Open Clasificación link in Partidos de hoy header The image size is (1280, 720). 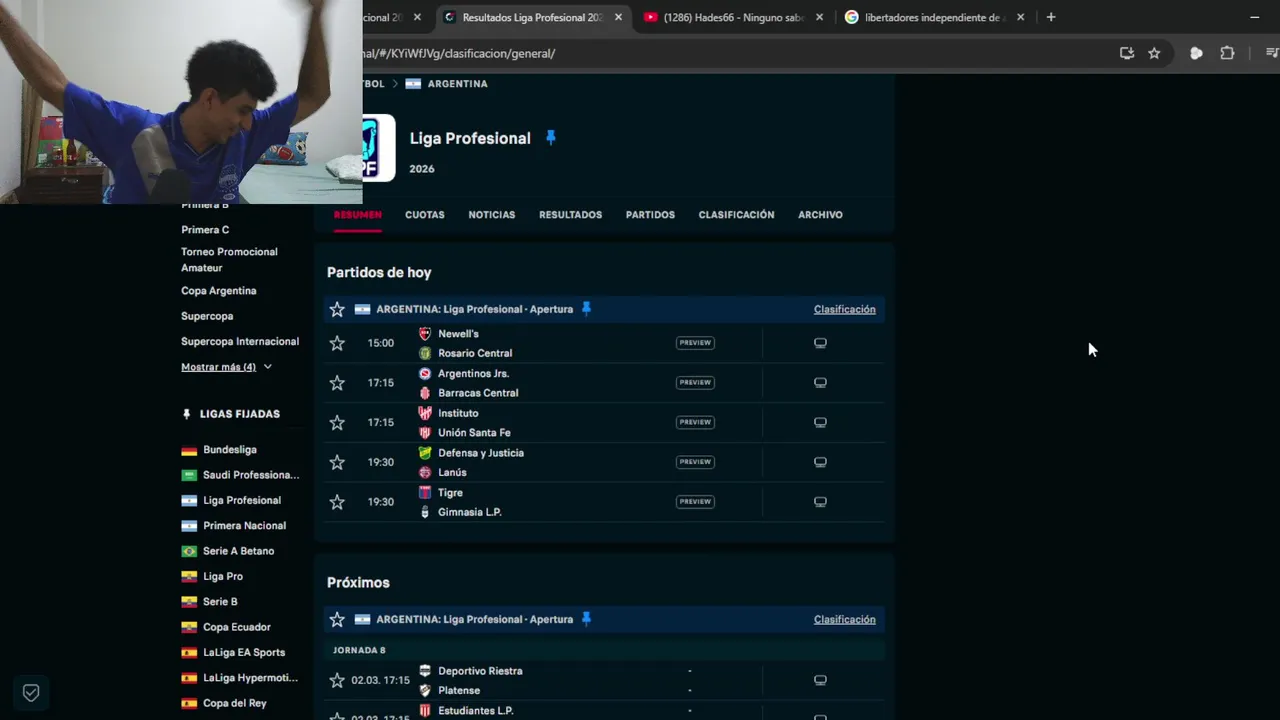point(844,309)
